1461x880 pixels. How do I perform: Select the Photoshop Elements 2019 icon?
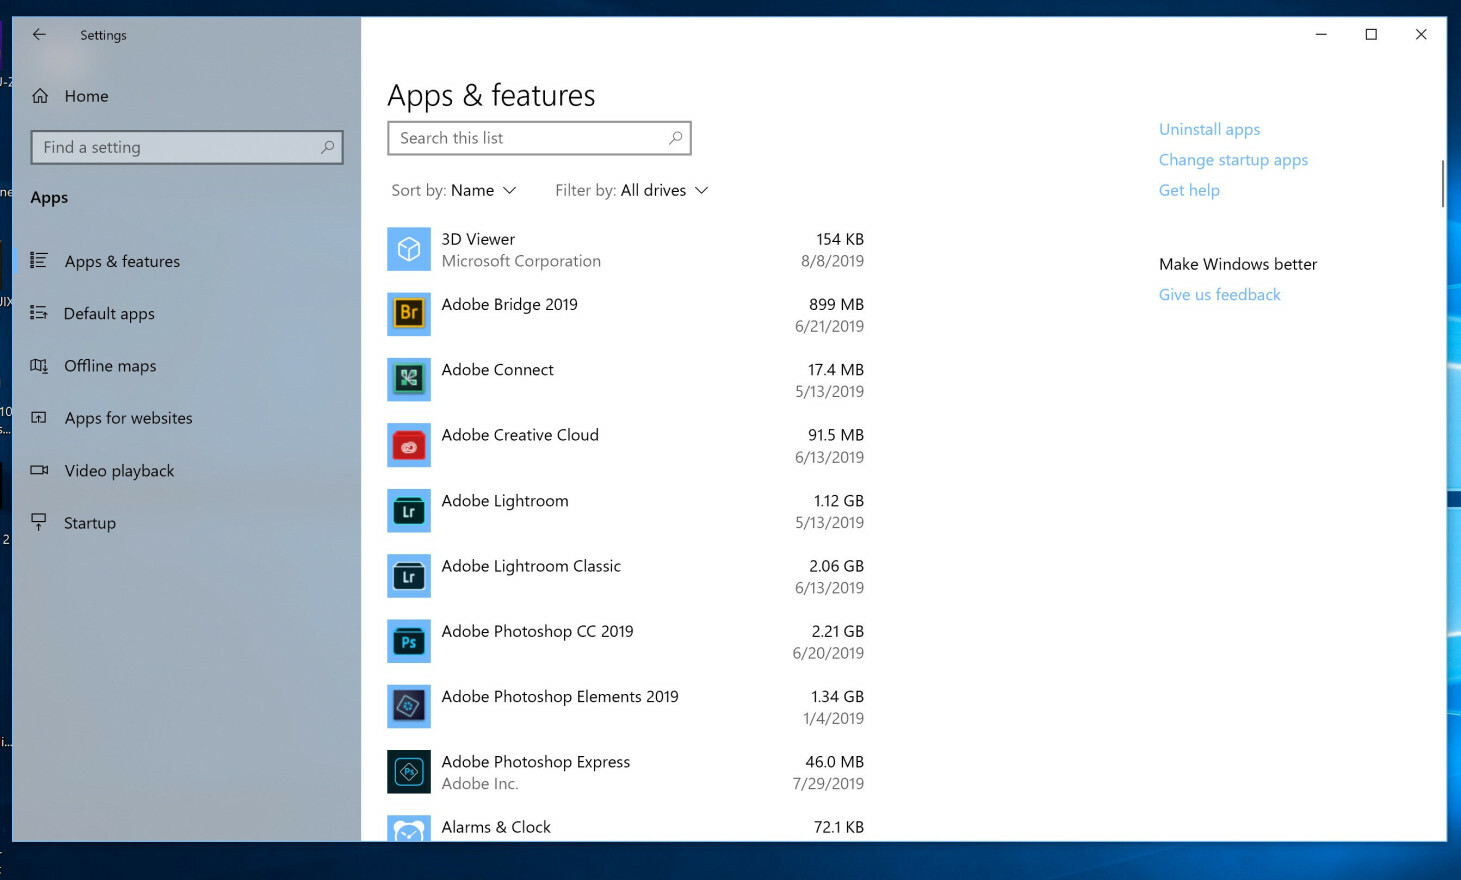click(409, 707)
